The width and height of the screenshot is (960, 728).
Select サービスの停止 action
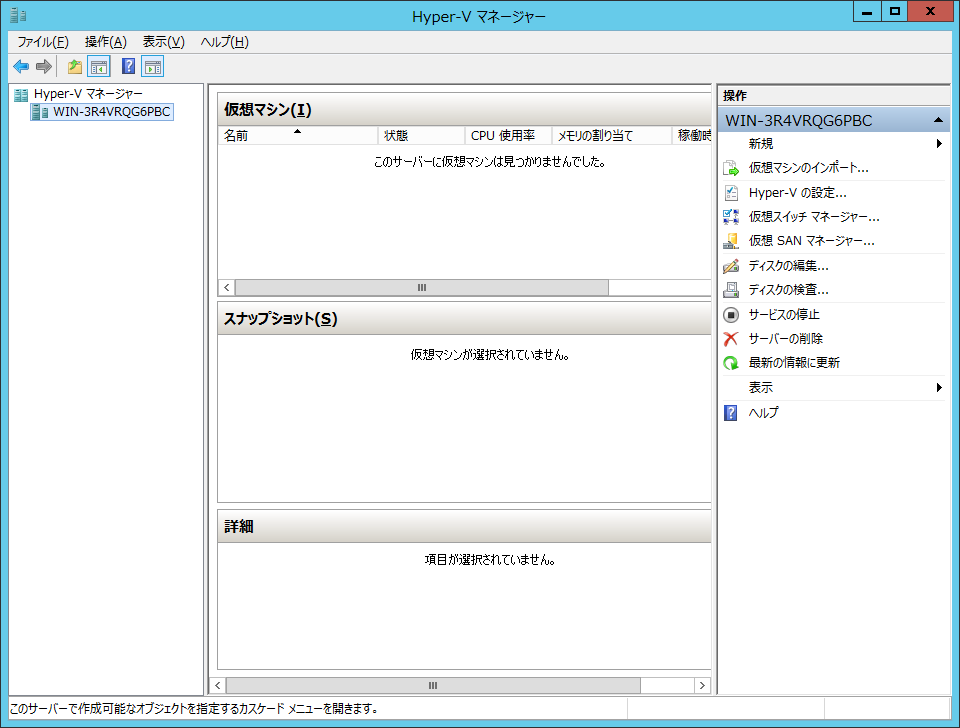[784, 315]
